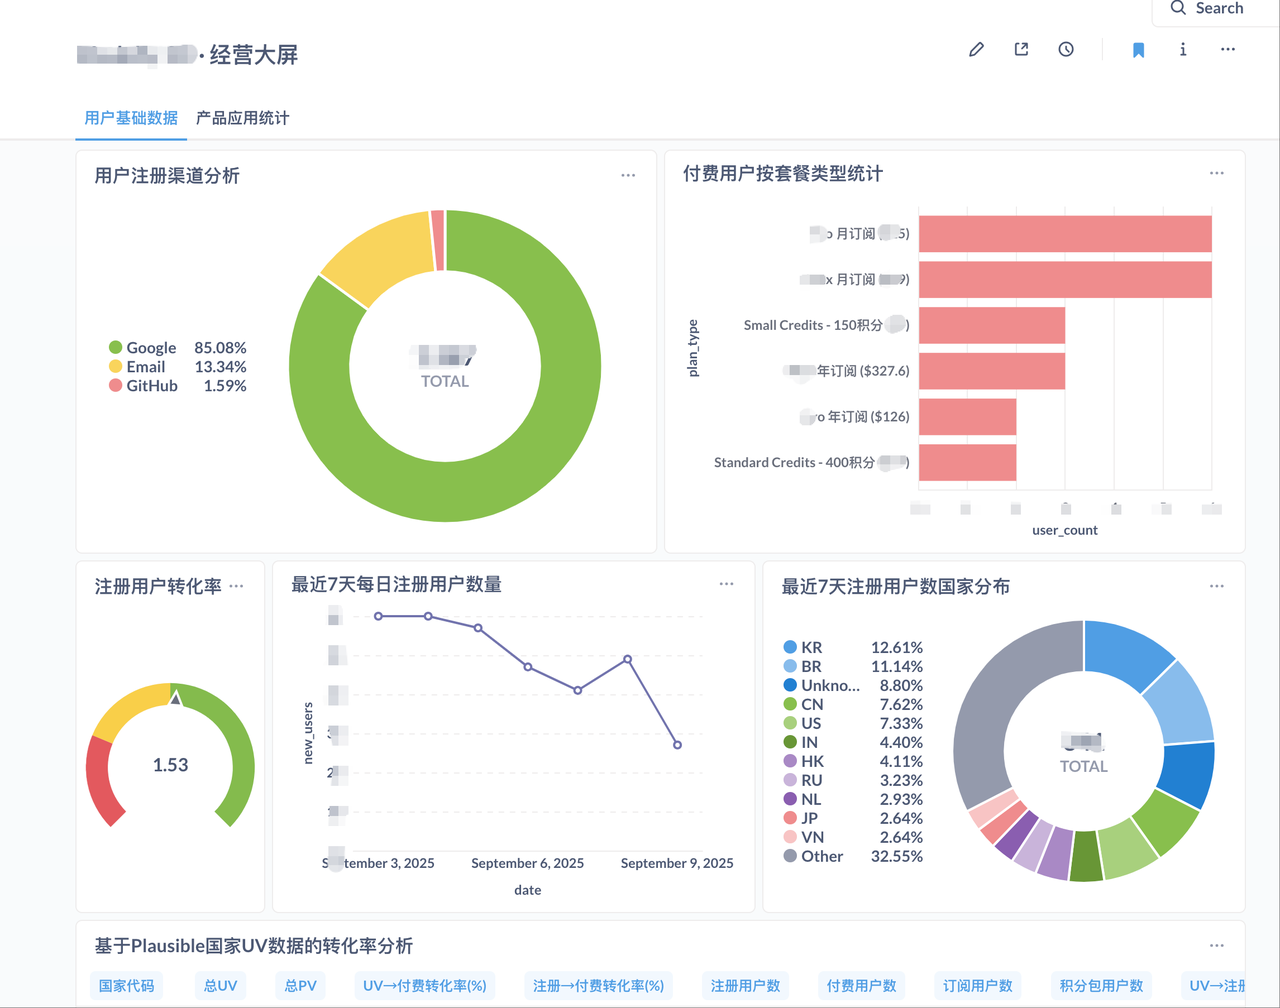Open the sharing external-link icon
Image resolution: width=1280 pixels, height=1008 pixels.
(x=1021, y=49)
